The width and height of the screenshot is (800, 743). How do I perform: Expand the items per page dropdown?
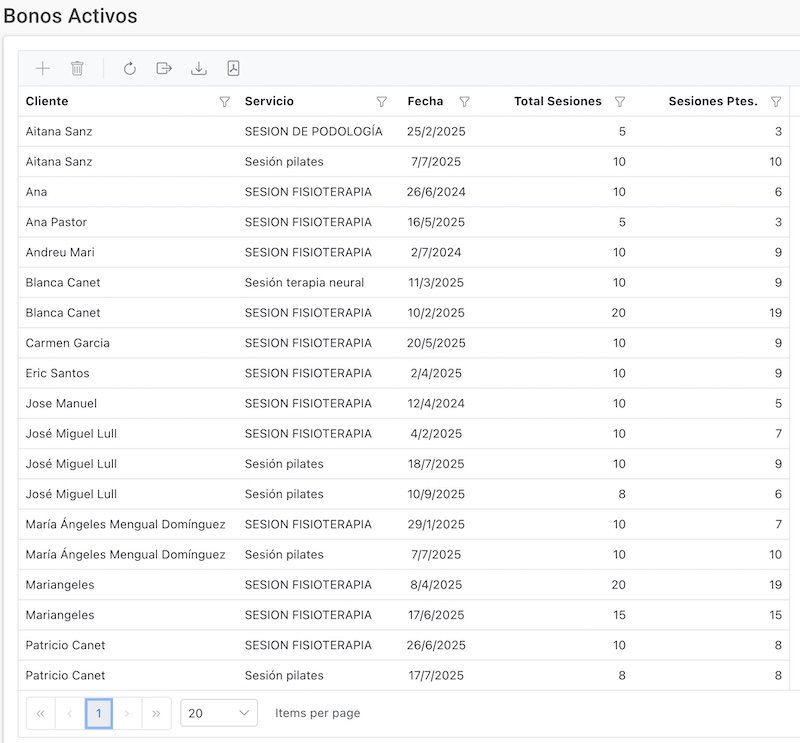(x=219, y=713)
